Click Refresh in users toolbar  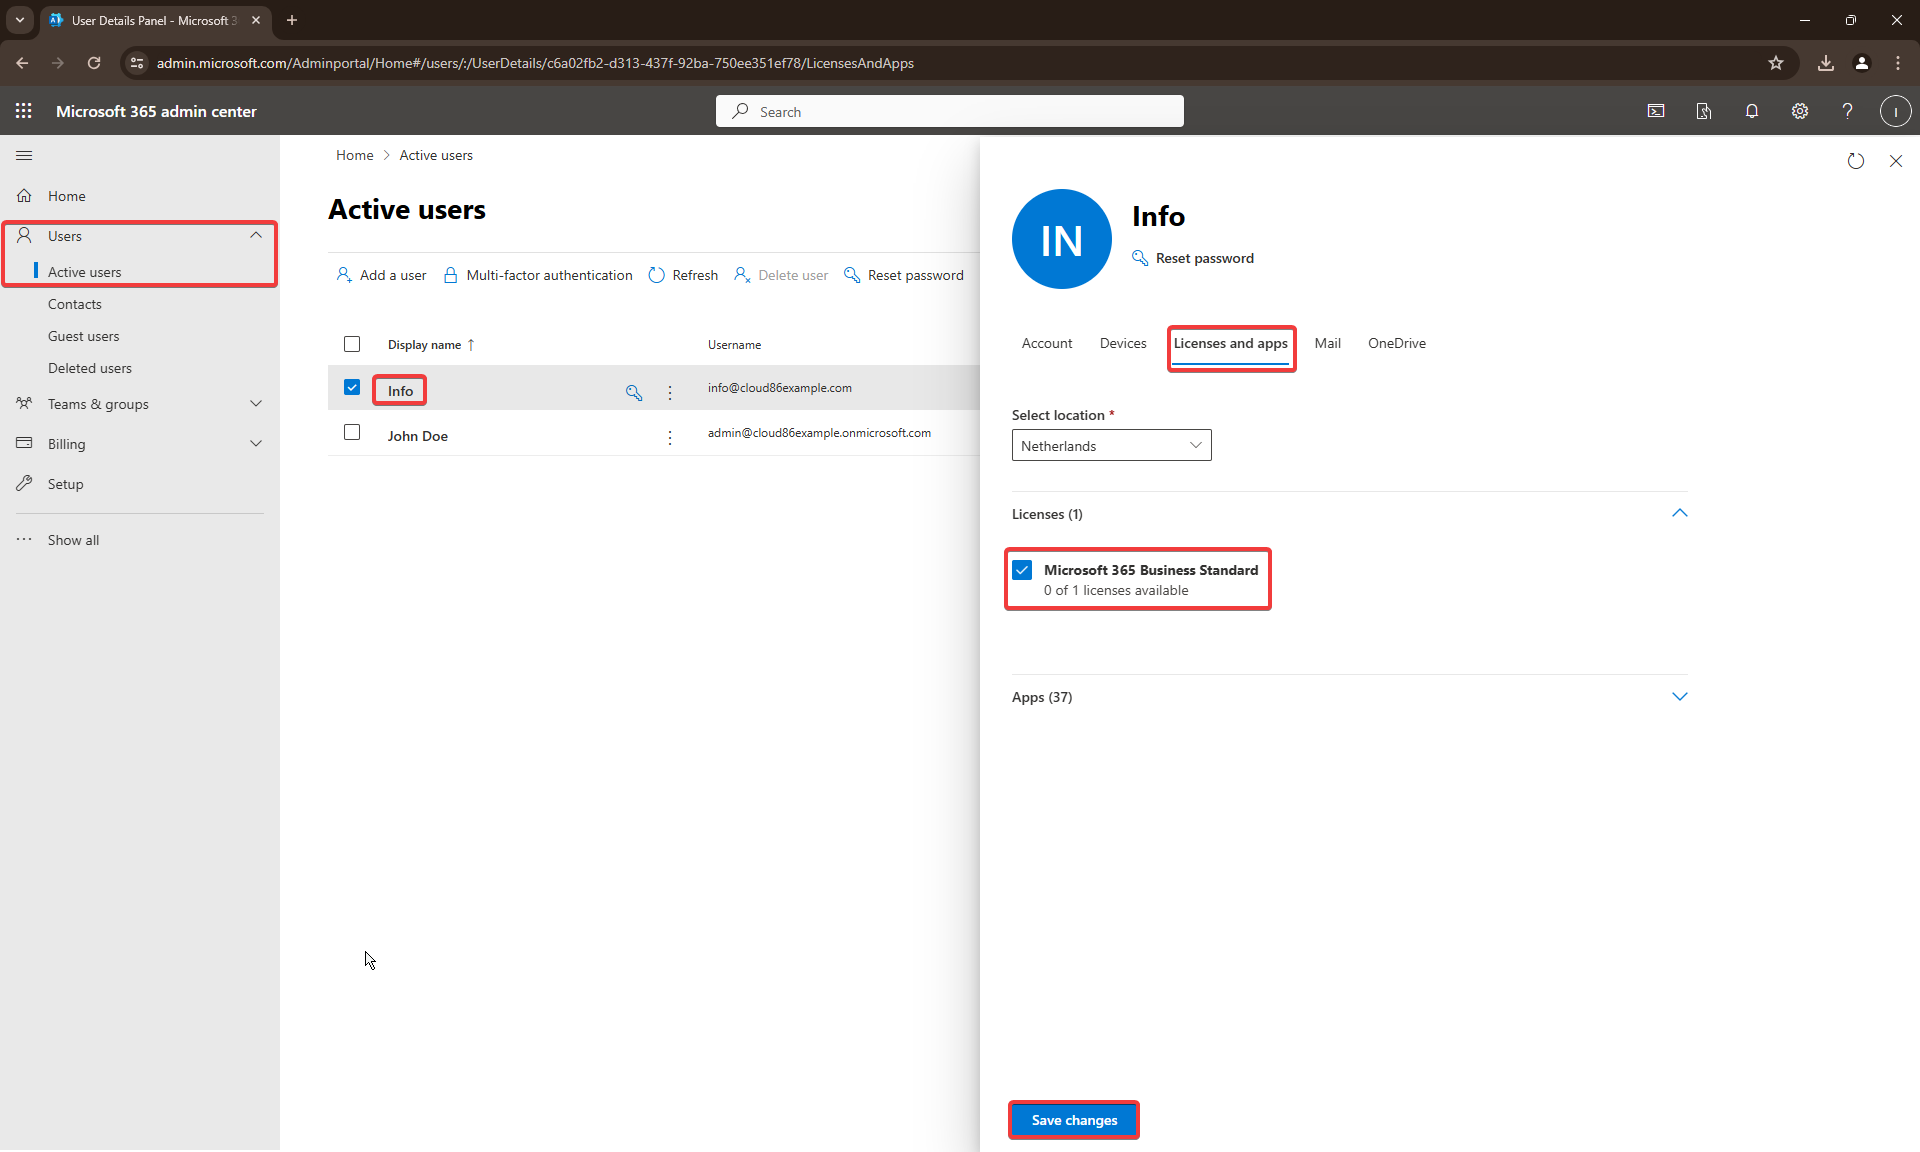683,275
